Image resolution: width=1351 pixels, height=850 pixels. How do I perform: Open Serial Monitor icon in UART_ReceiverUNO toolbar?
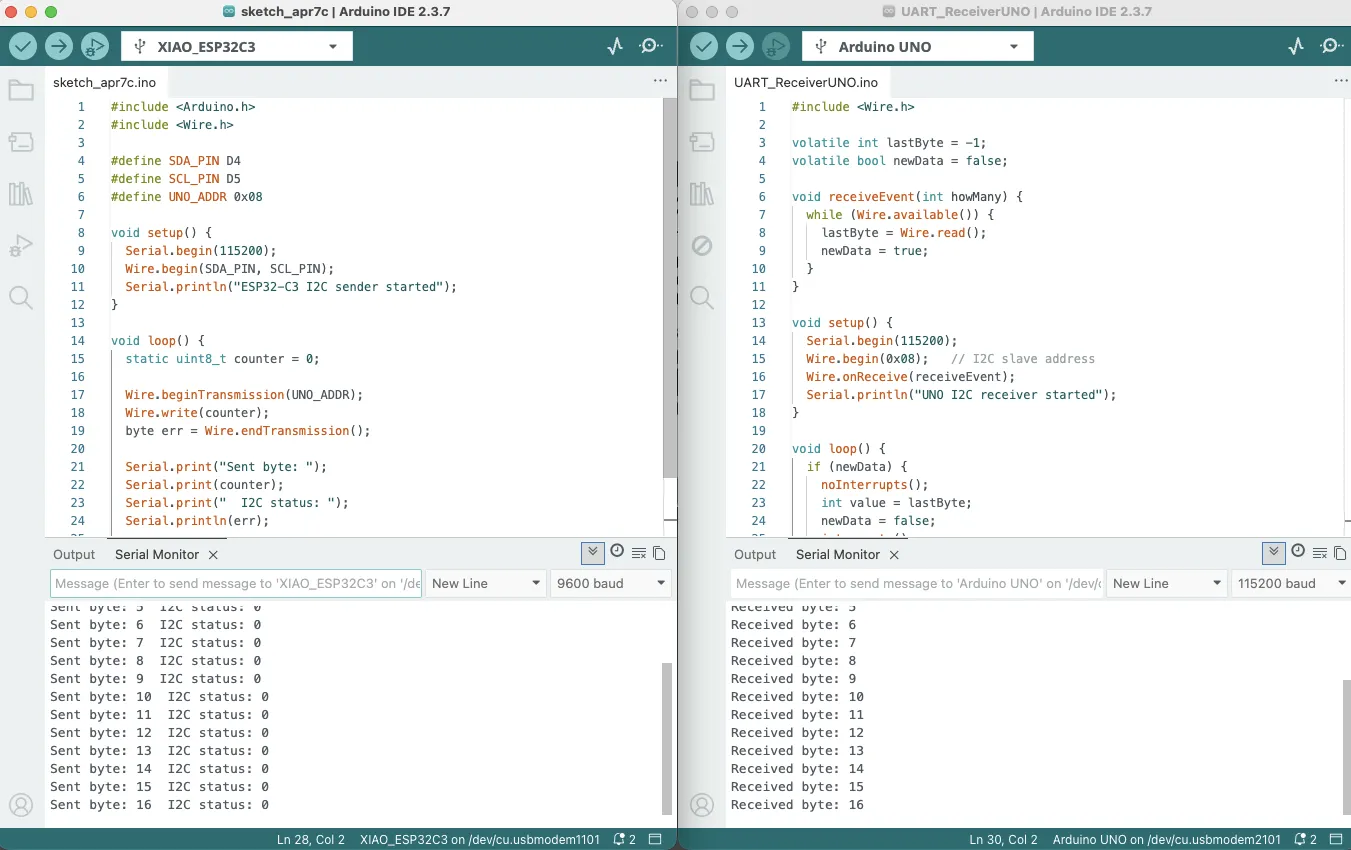tap(1332, 46)
